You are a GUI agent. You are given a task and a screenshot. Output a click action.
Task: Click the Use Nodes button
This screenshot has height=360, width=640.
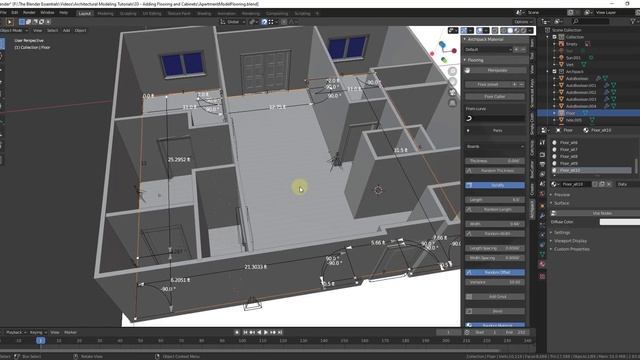595,213
